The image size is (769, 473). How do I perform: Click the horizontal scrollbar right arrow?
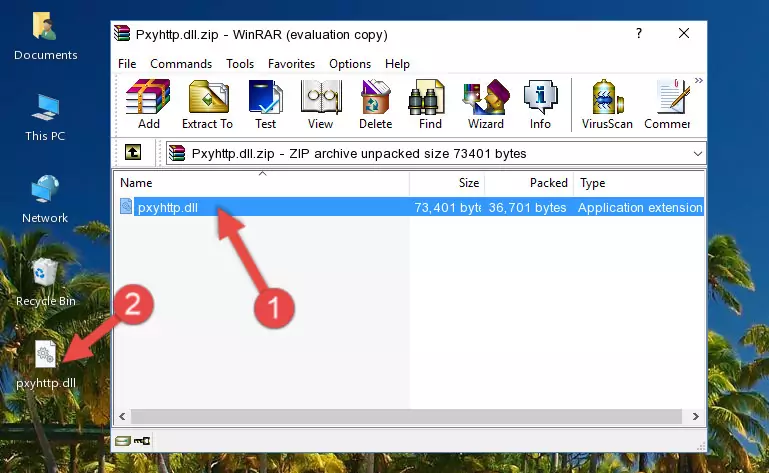(x=695, y=417)
